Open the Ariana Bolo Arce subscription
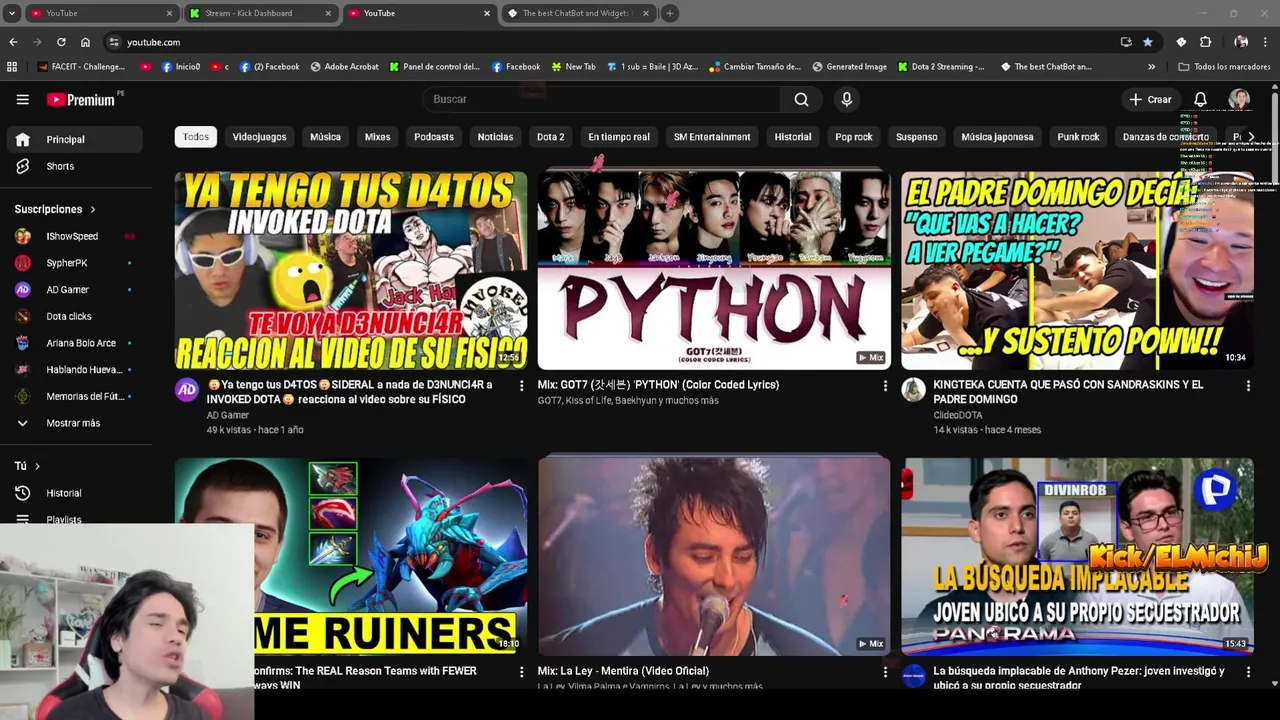The image size is (1280, 720). click(75, 343)
